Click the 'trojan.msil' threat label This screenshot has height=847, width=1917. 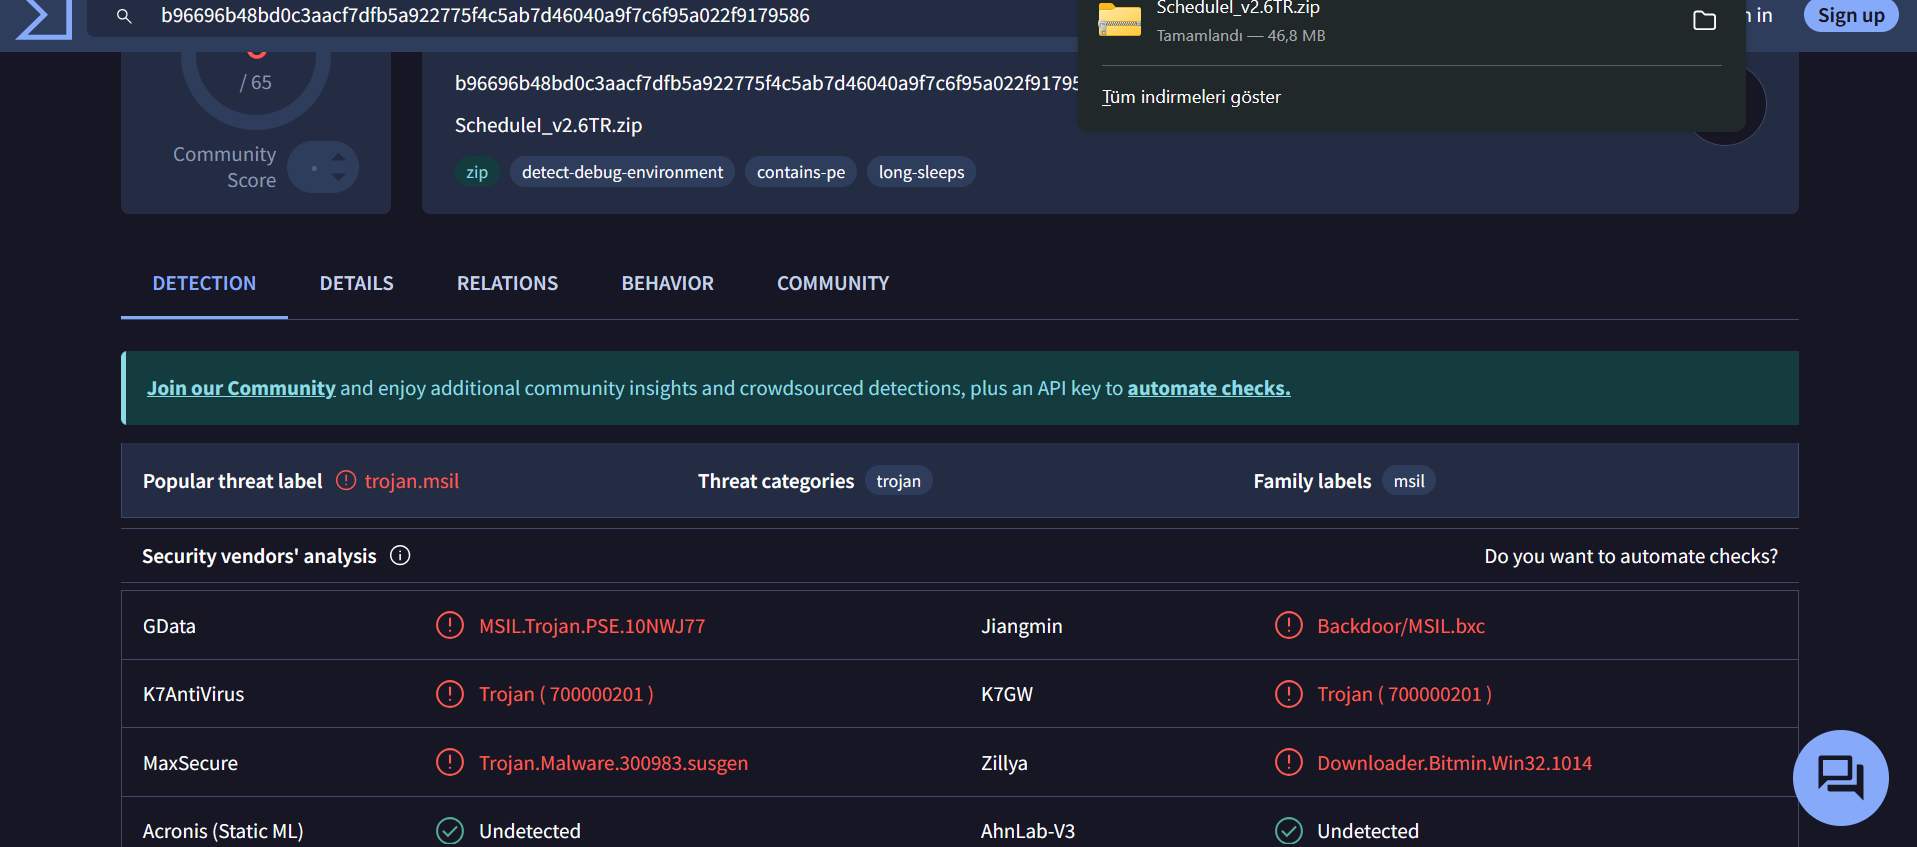(412, 481)
